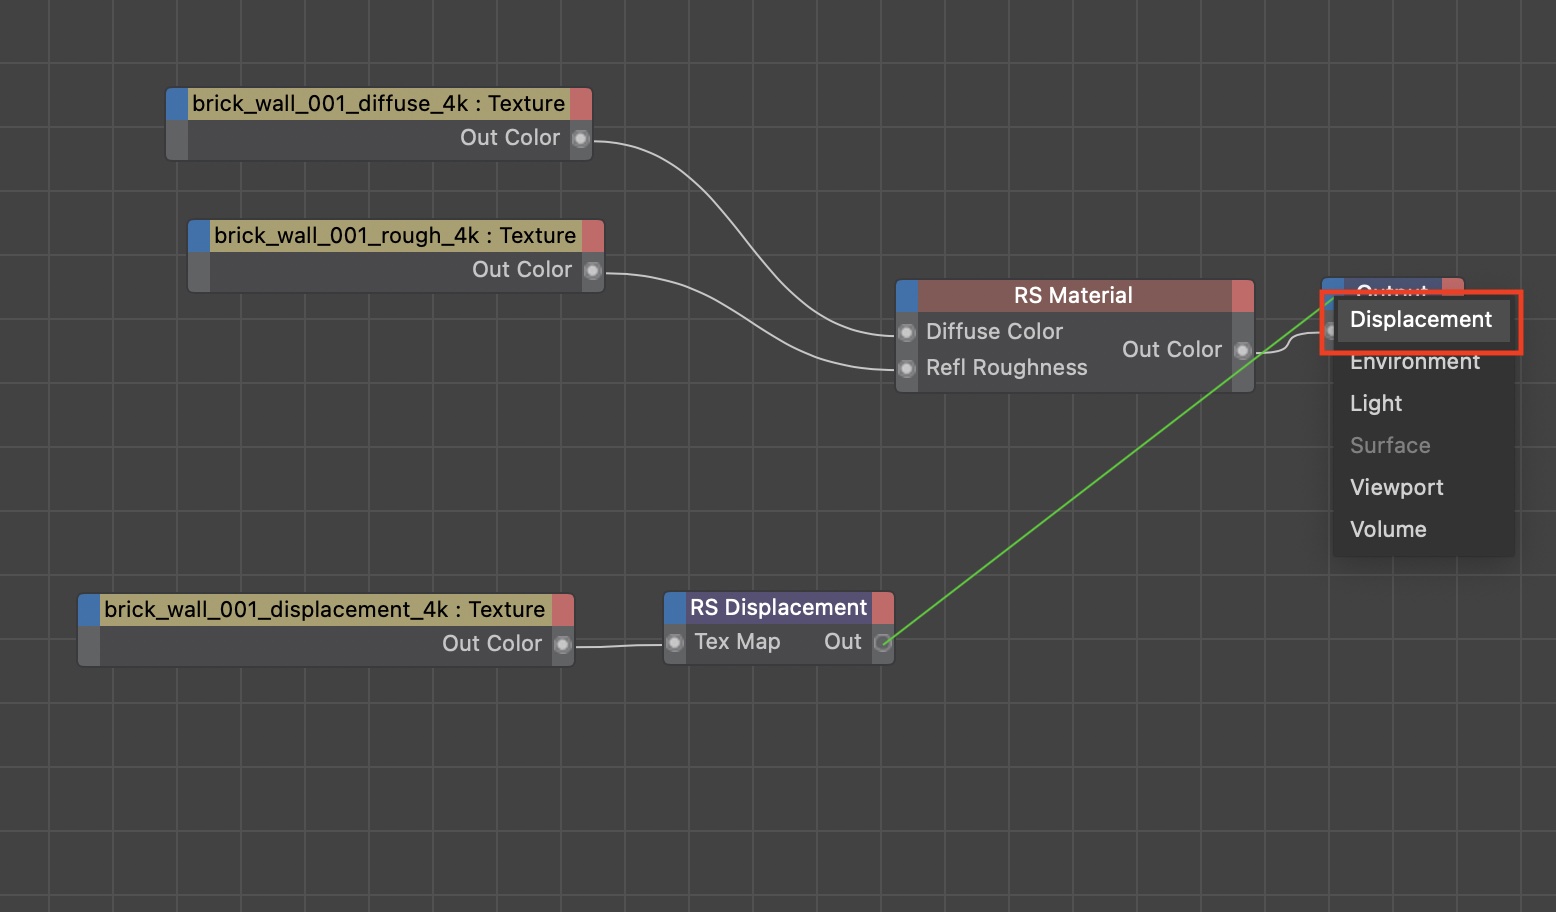Click the Refl Roughness input port
Image resolution: width=1556 pixels, height=912 pixels.
point(907,368)
